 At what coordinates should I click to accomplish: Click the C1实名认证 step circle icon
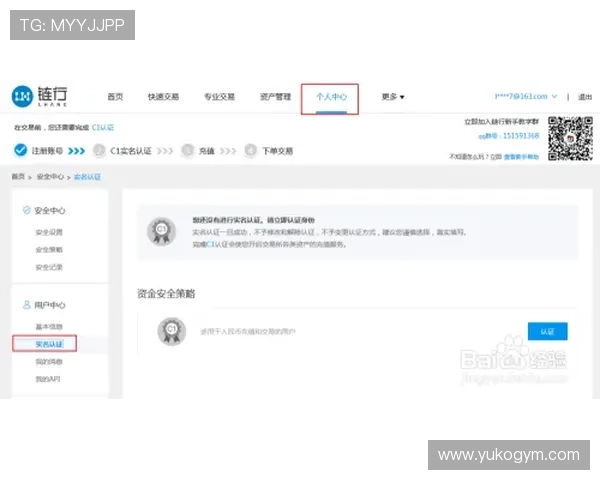point(99,150)
